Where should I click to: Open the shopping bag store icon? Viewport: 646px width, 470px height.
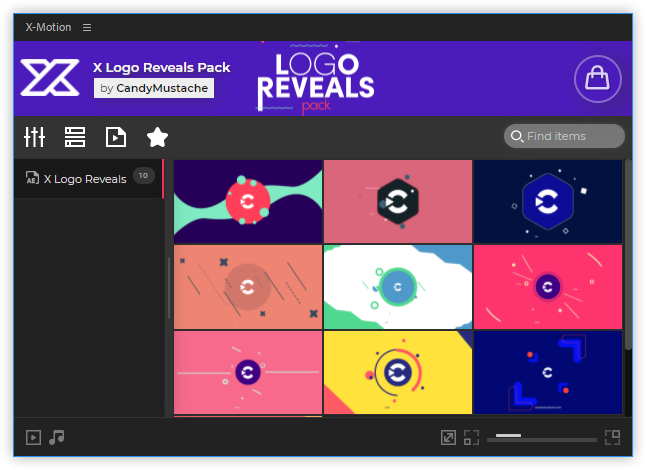tap(597, 79)
